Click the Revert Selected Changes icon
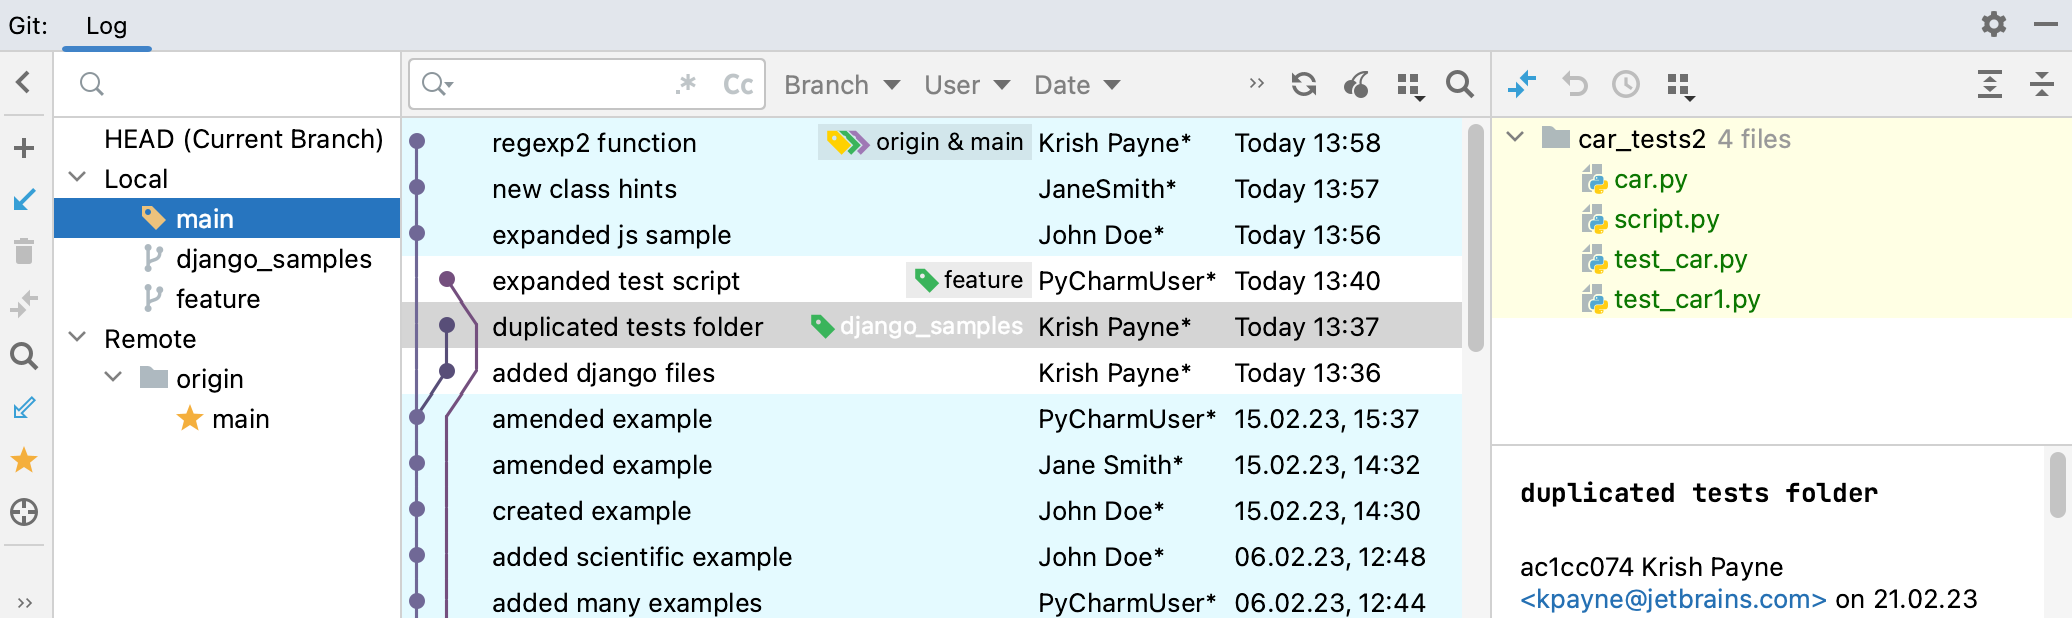The image size is (2072, 618). tap(1574, 85)
